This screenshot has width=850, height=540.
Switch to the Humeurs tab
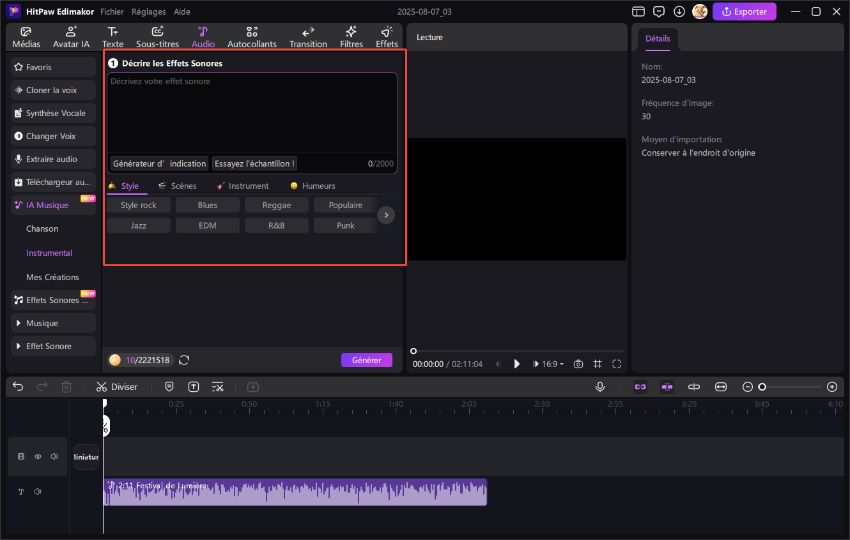313,186
